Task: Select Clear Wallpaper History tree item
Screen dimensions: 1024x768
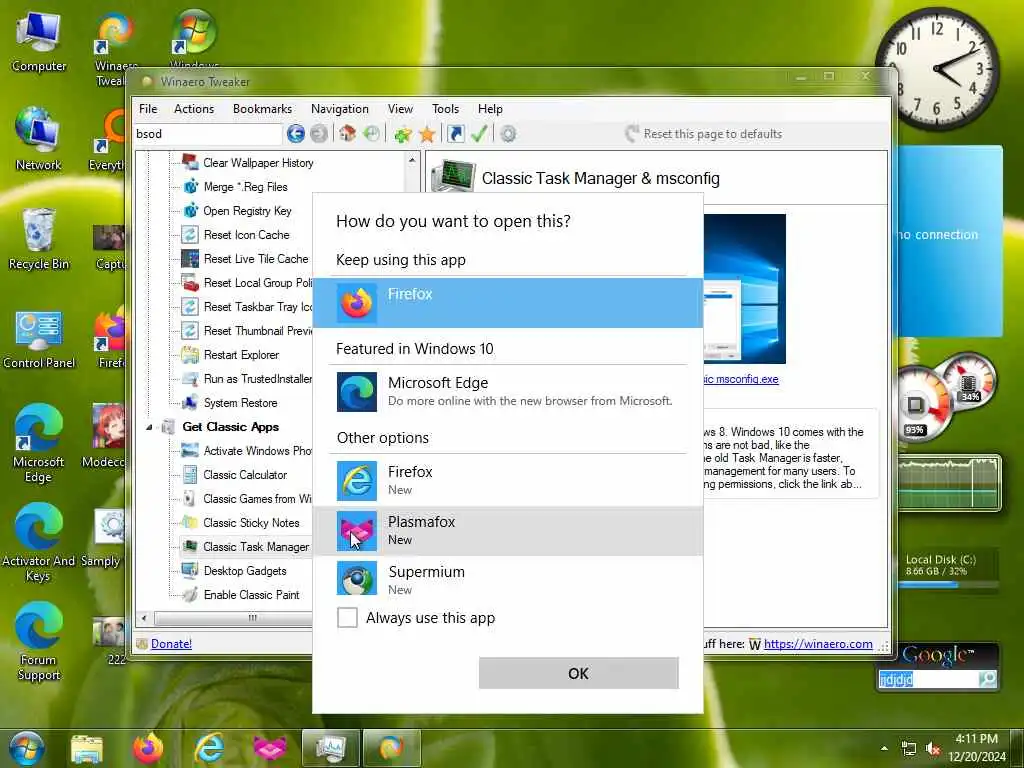Action: [x=258, y=163]
